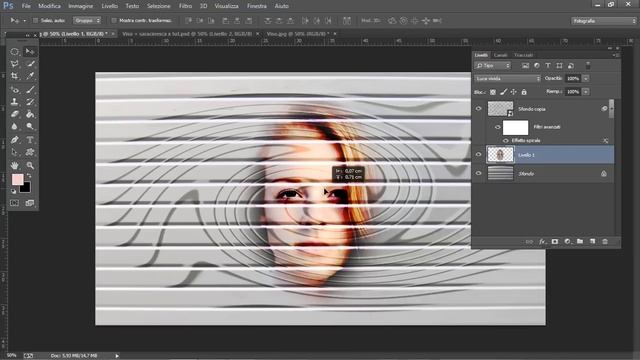
Task: Select the Pen tool
Action: [14, 140]
